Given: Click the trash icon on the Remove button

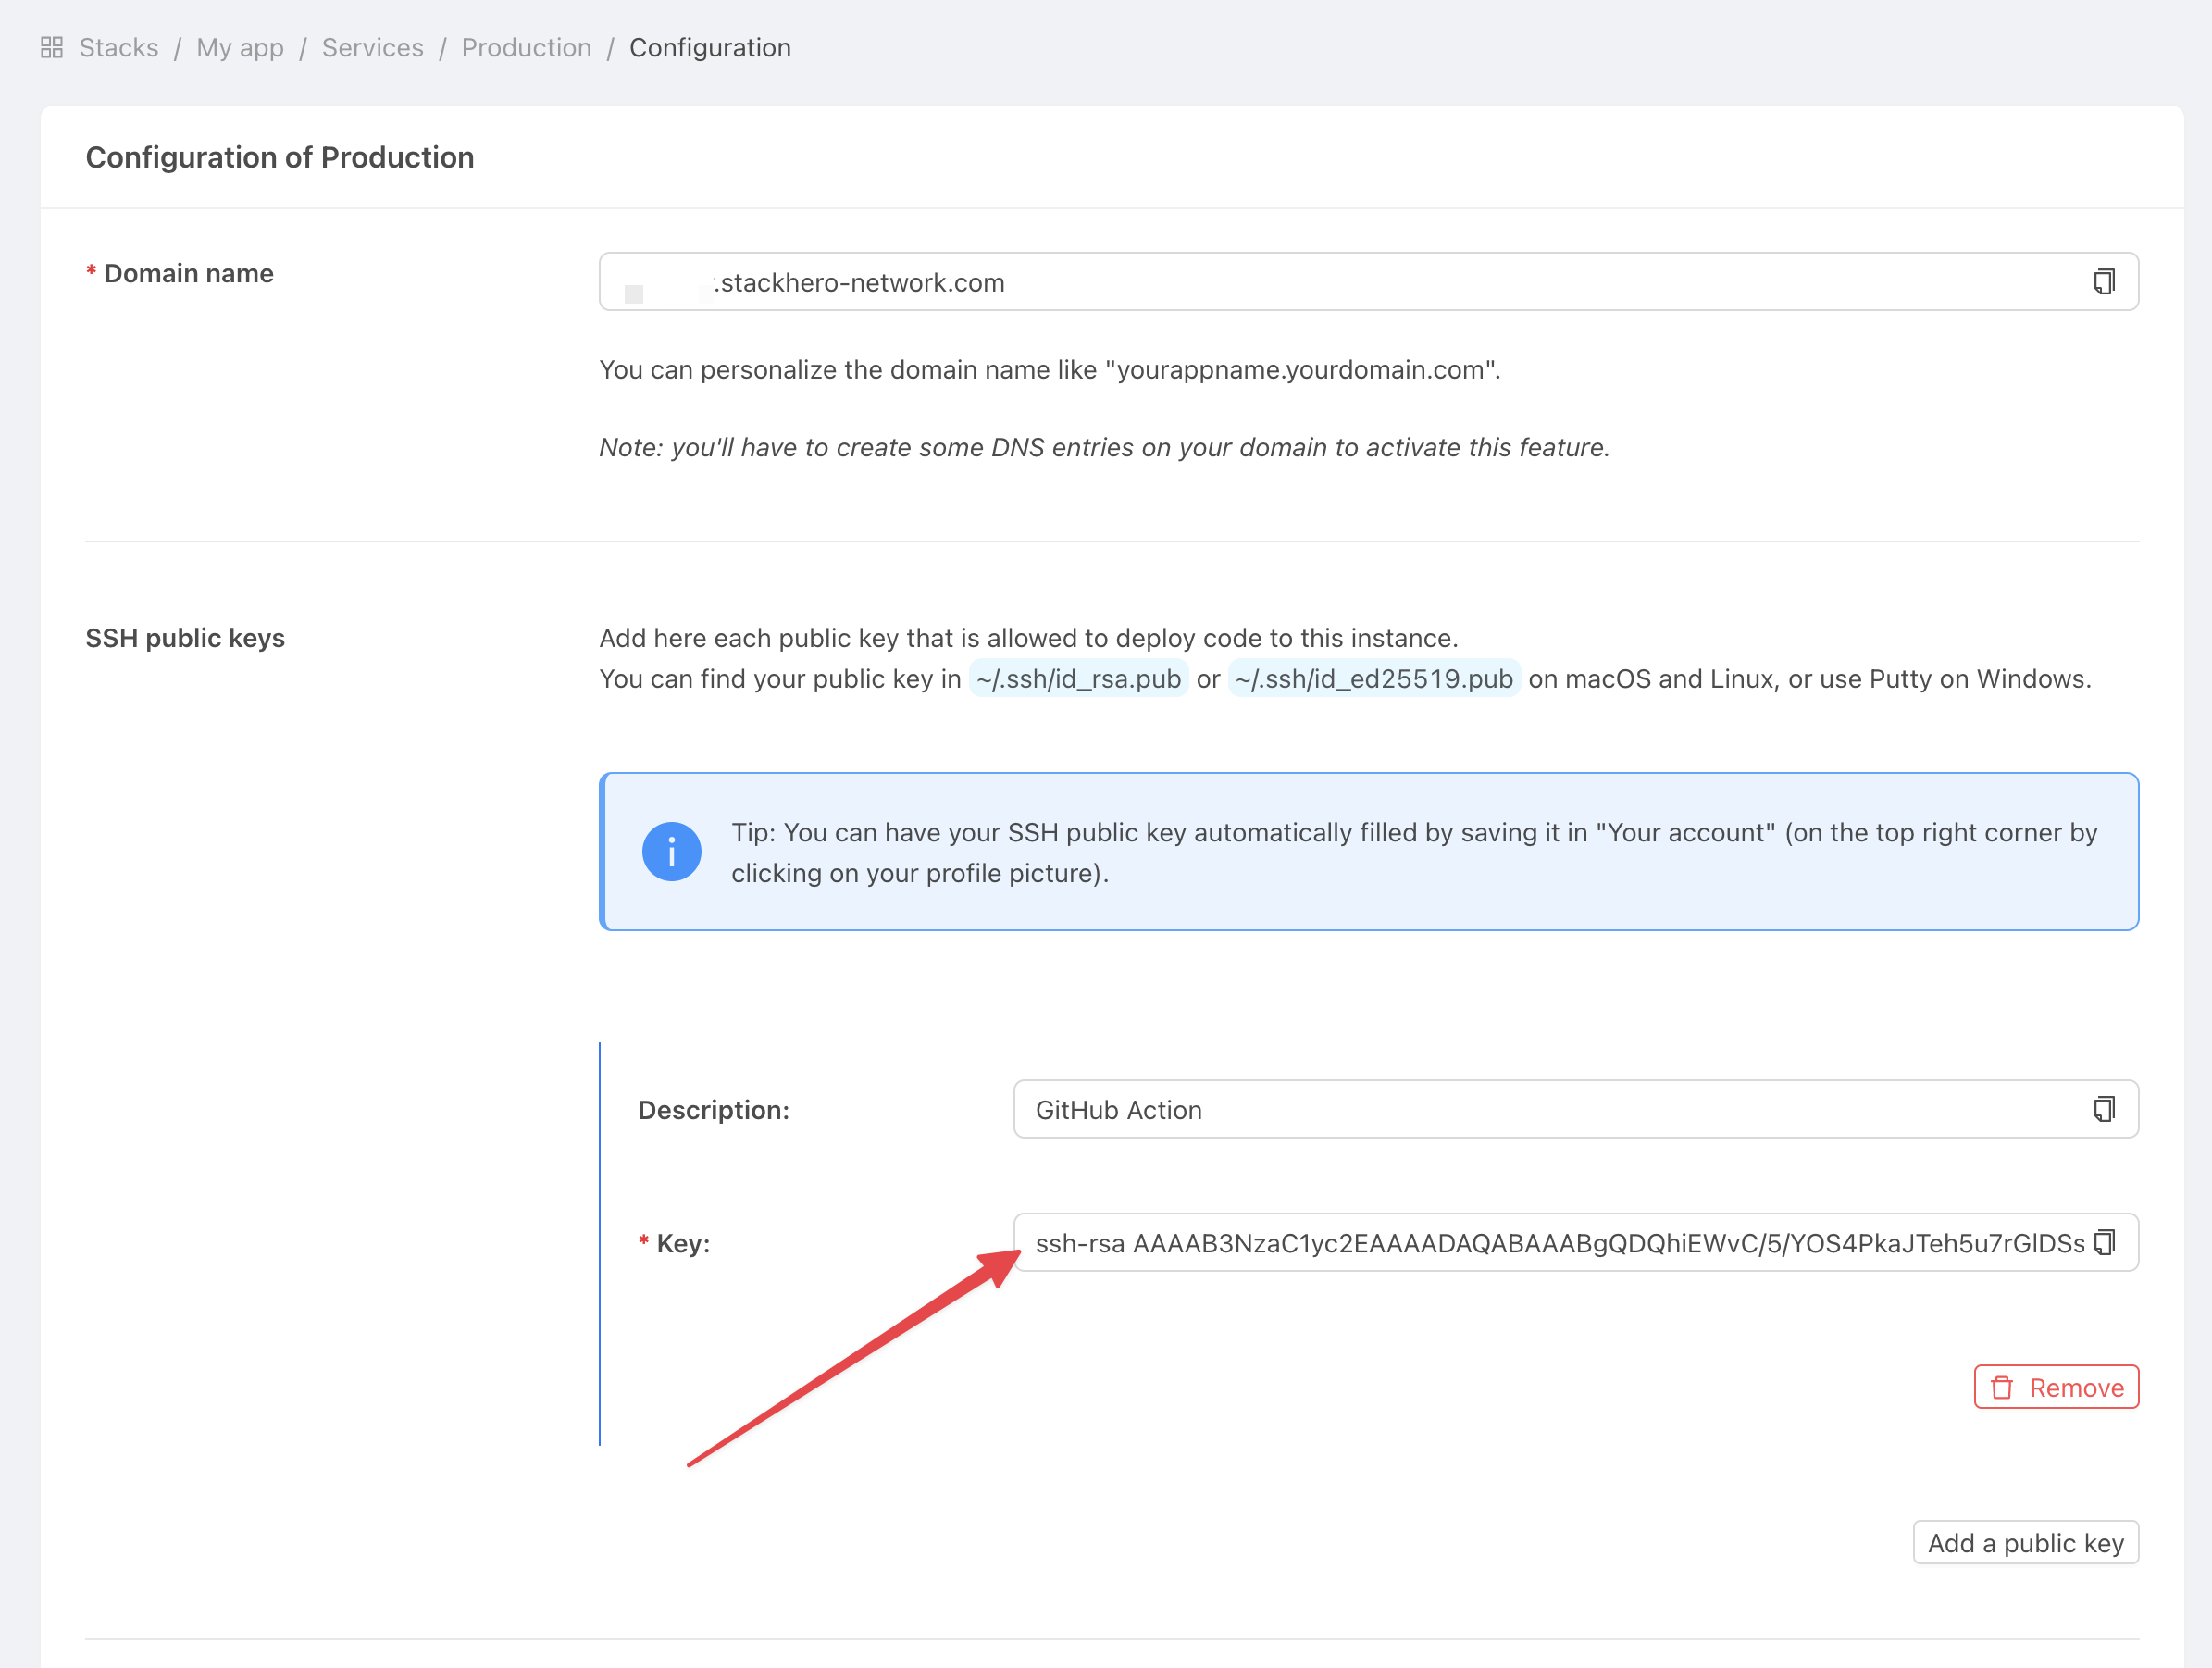Looking at the screenshot, I should click(2002, 1388).
